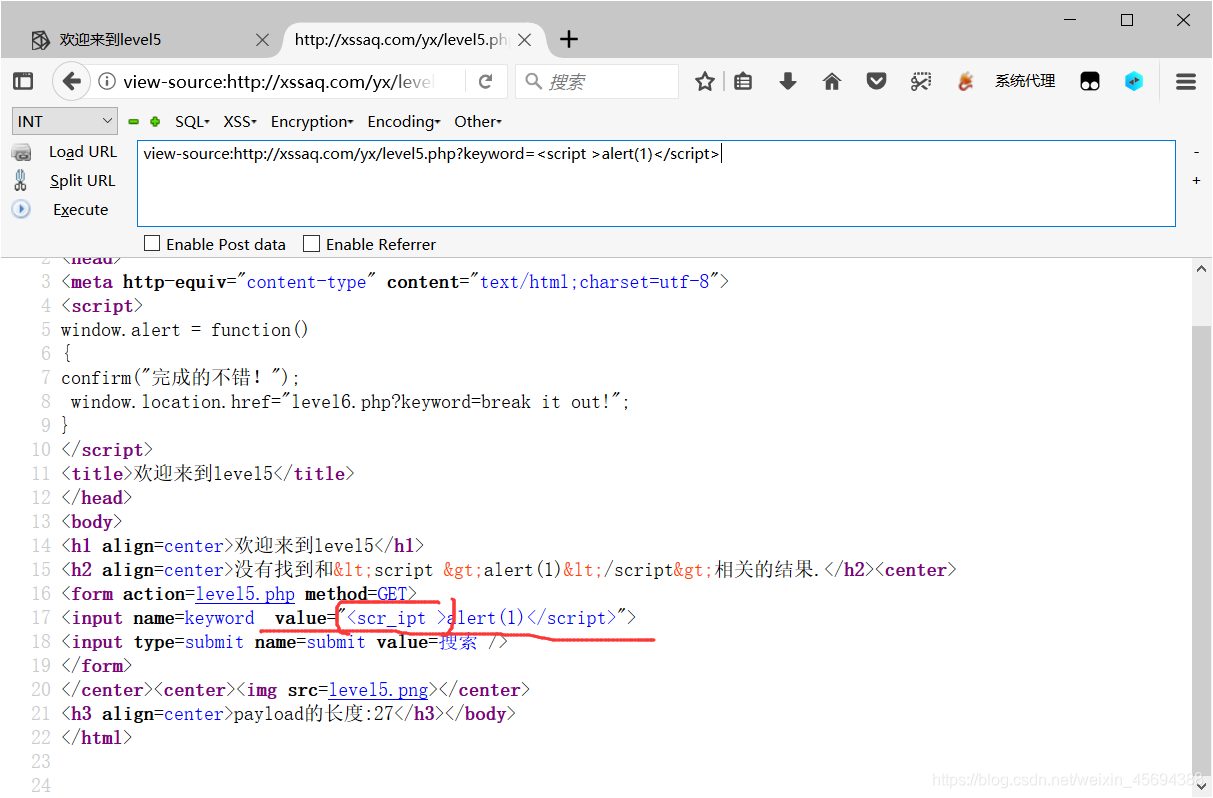Click the Split URL icon
The image size is (1213, 798).
21,180
